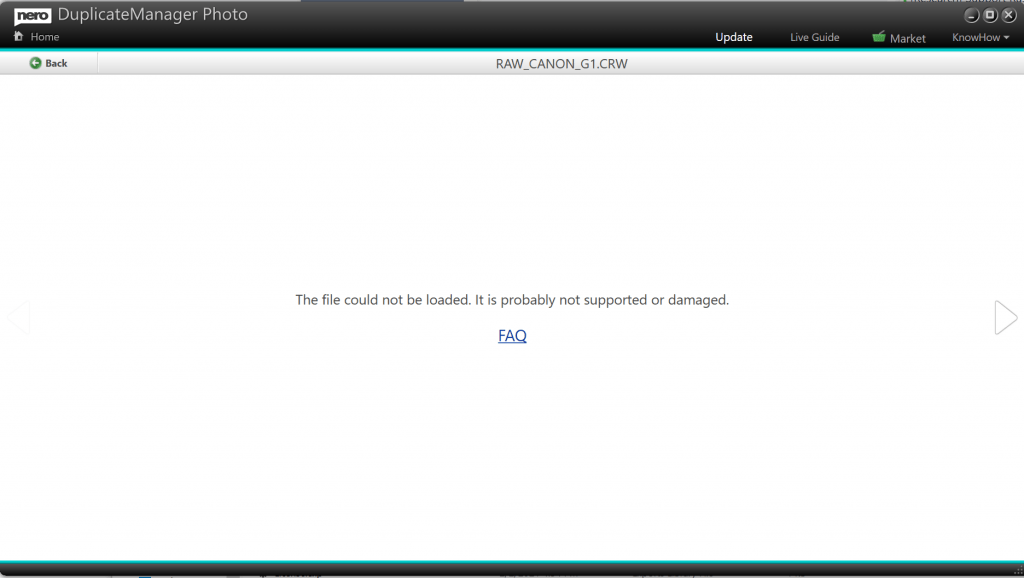Expand the KnowHow dropdown menu
The width and height of the screenshot is (1024, 578).
975,37
